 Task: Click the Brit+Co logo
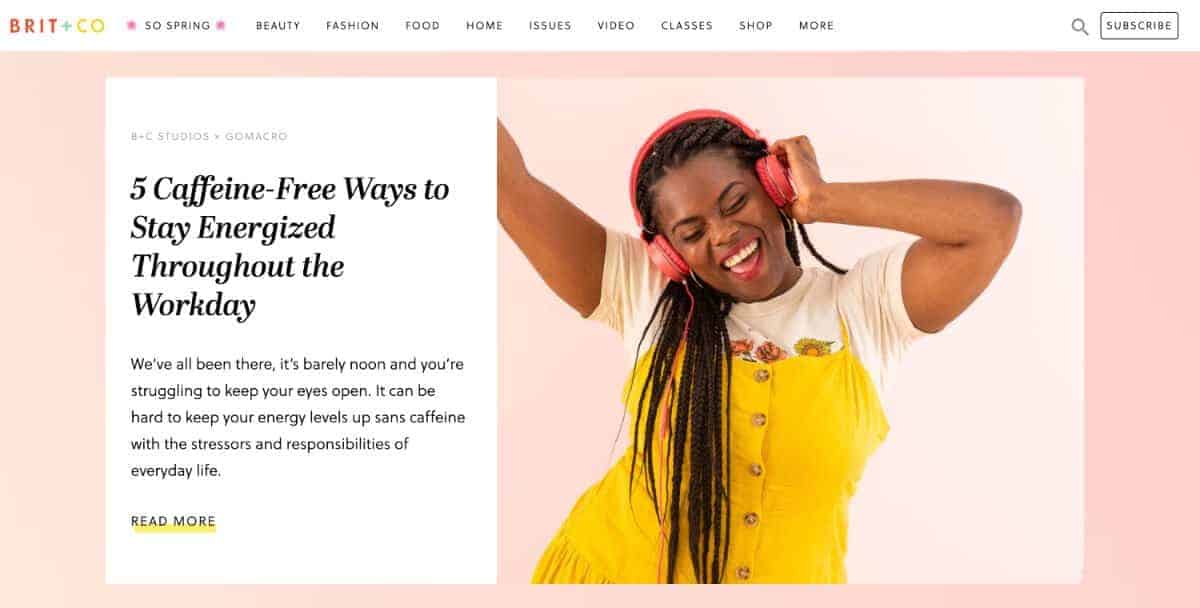[x=57, y=26]
